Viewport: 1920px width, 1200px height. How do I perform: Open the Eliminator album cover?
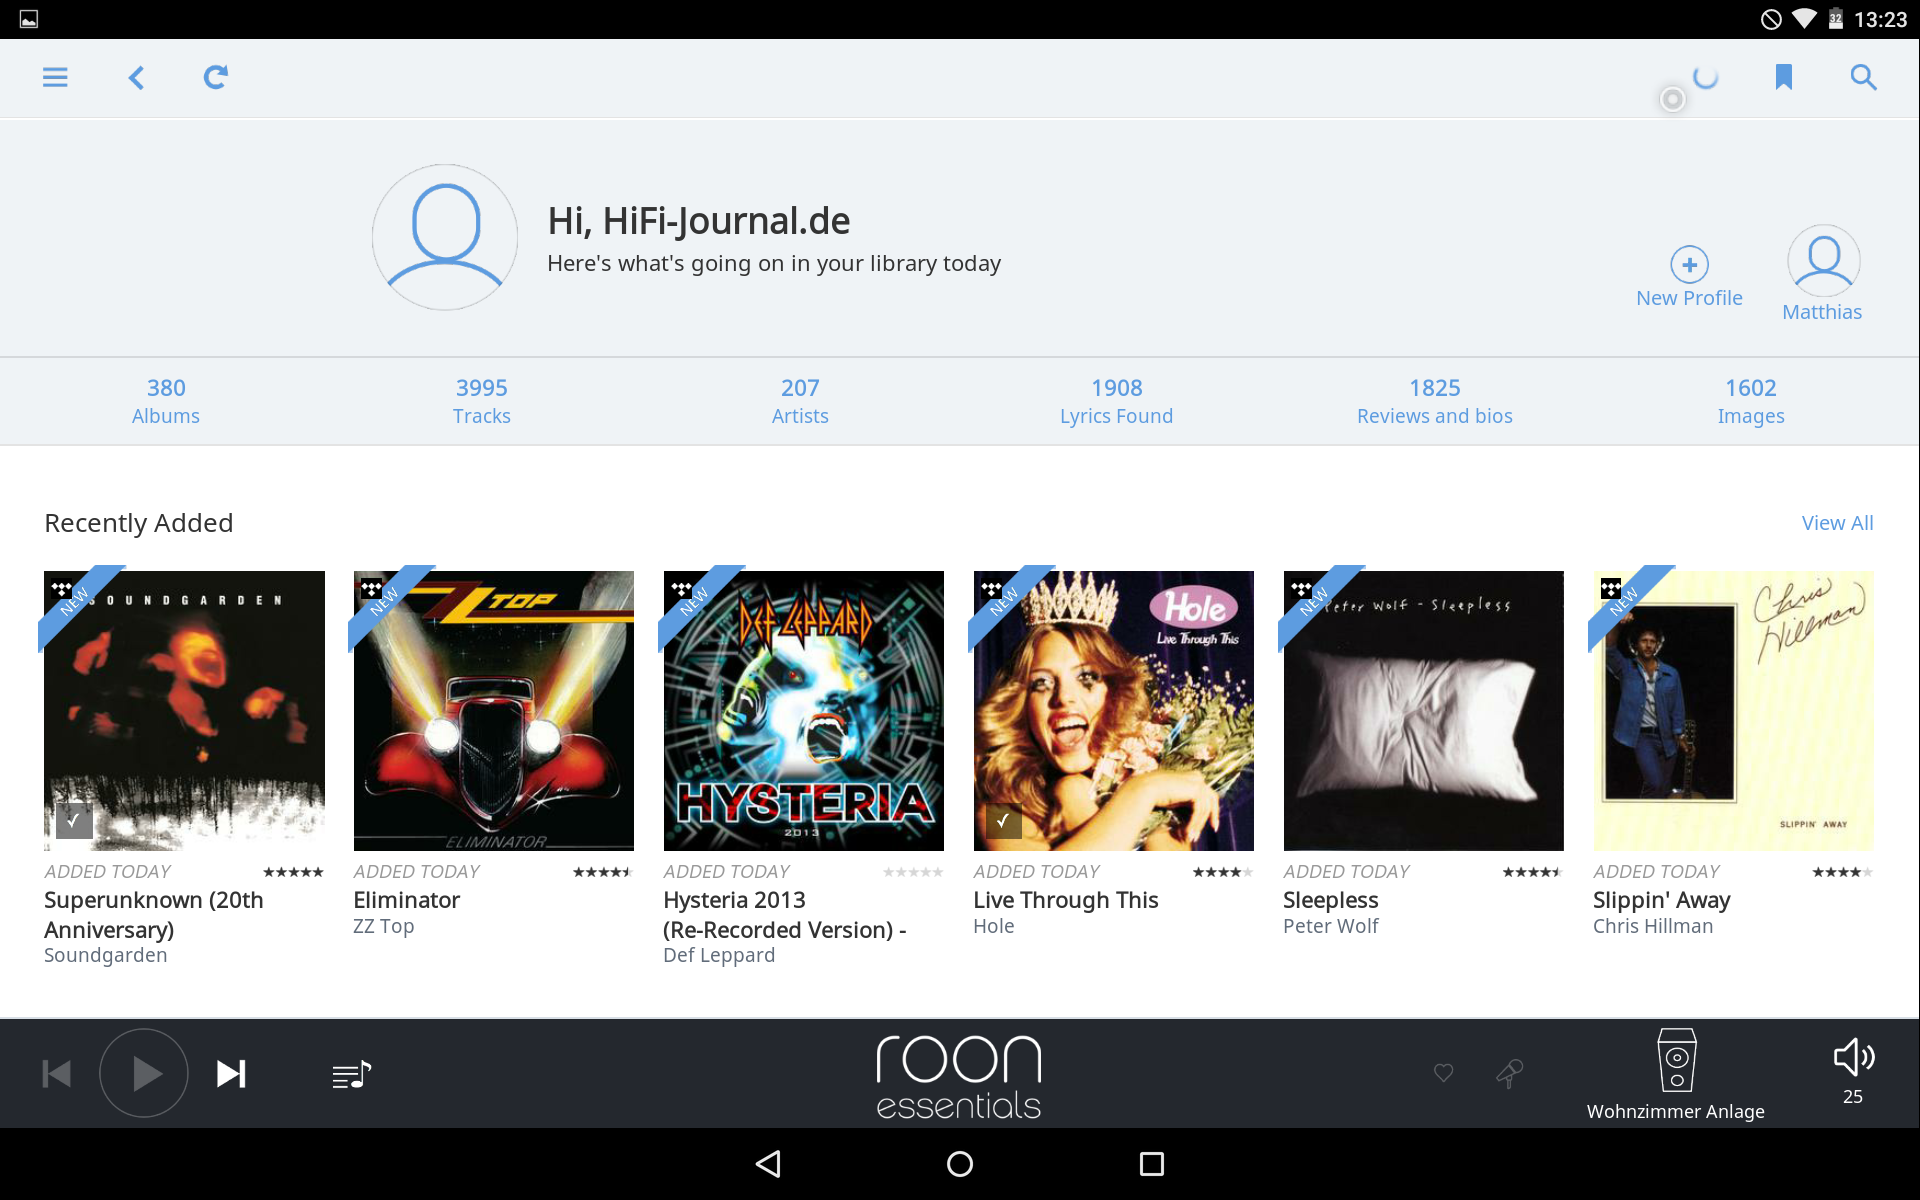click(x=494, y=711)
